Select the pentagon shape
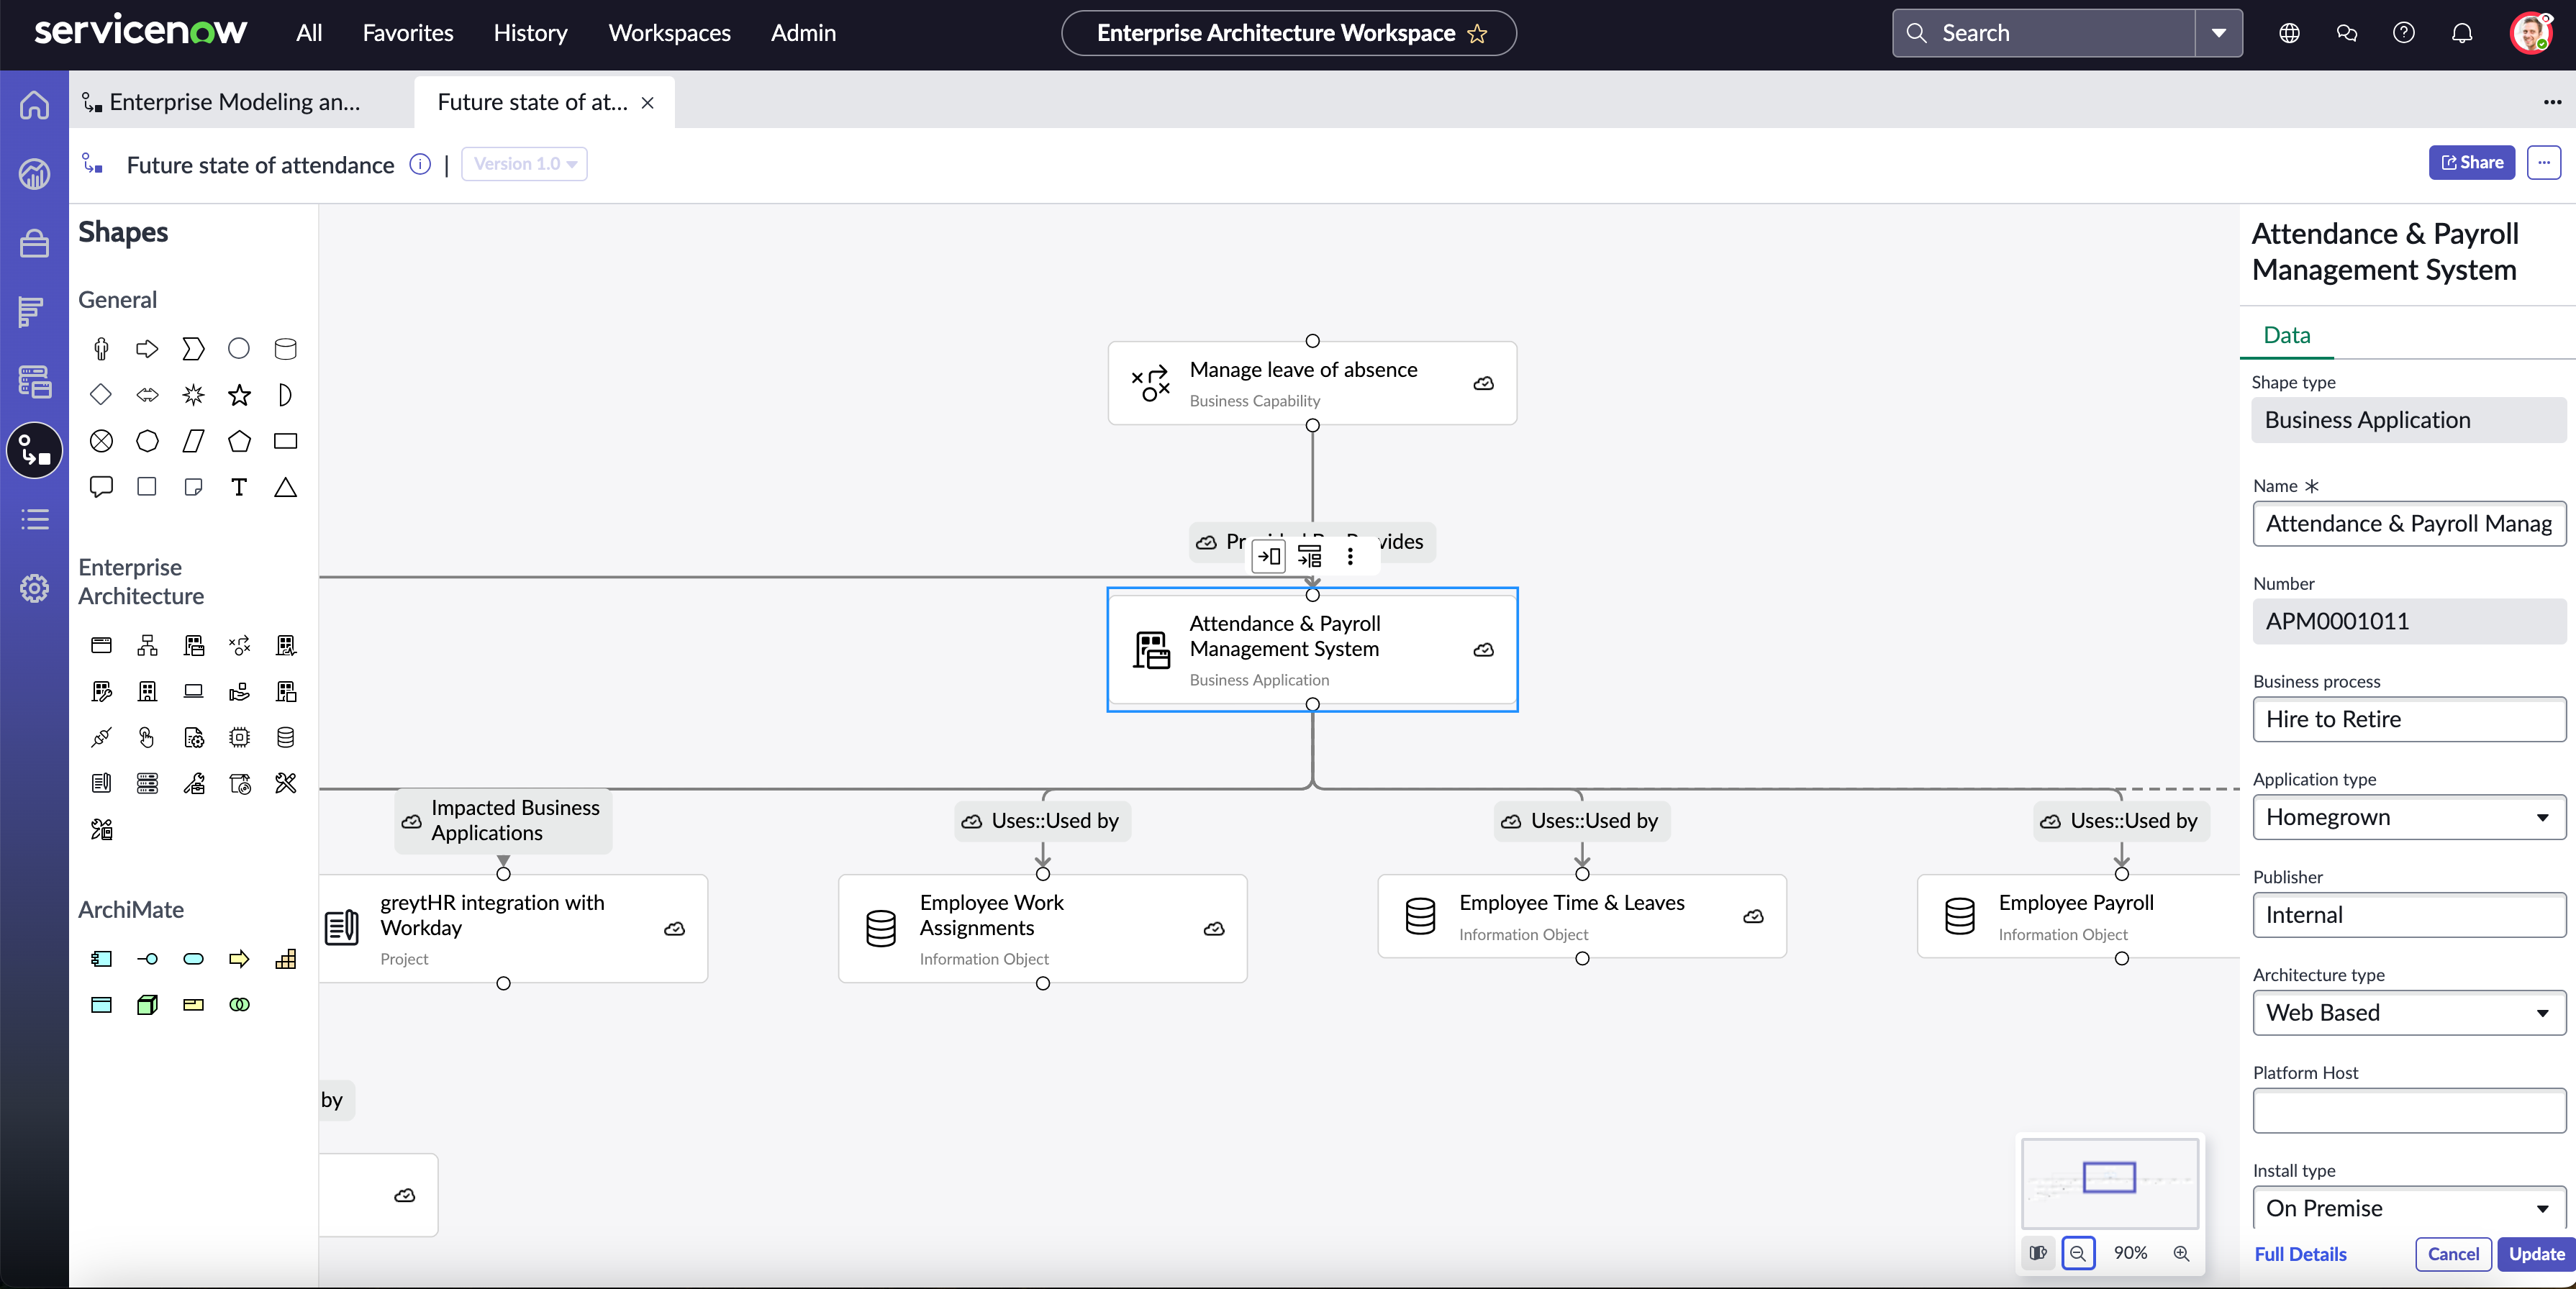Image resolution: width=2576 pixels, height=1289 pixels. point(239,441)
